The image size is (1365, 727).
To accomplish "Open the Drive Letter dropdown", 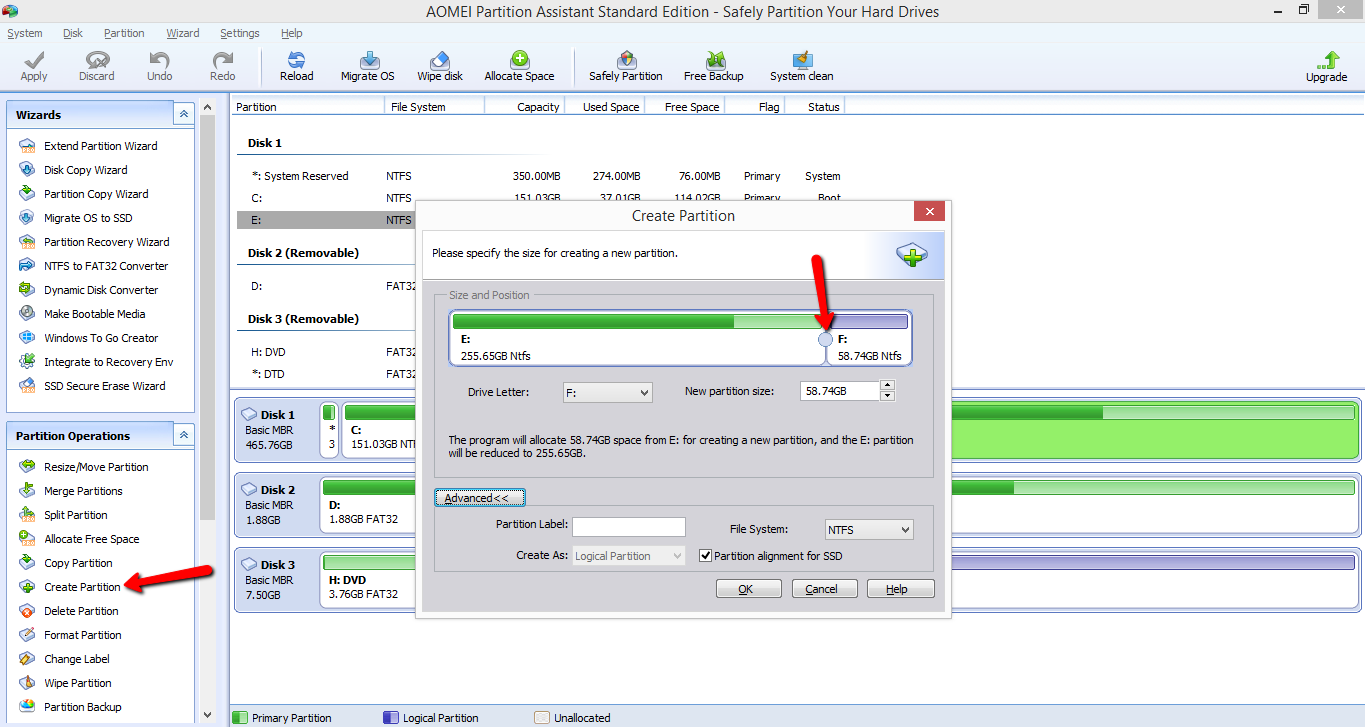I will click(607, 393).
